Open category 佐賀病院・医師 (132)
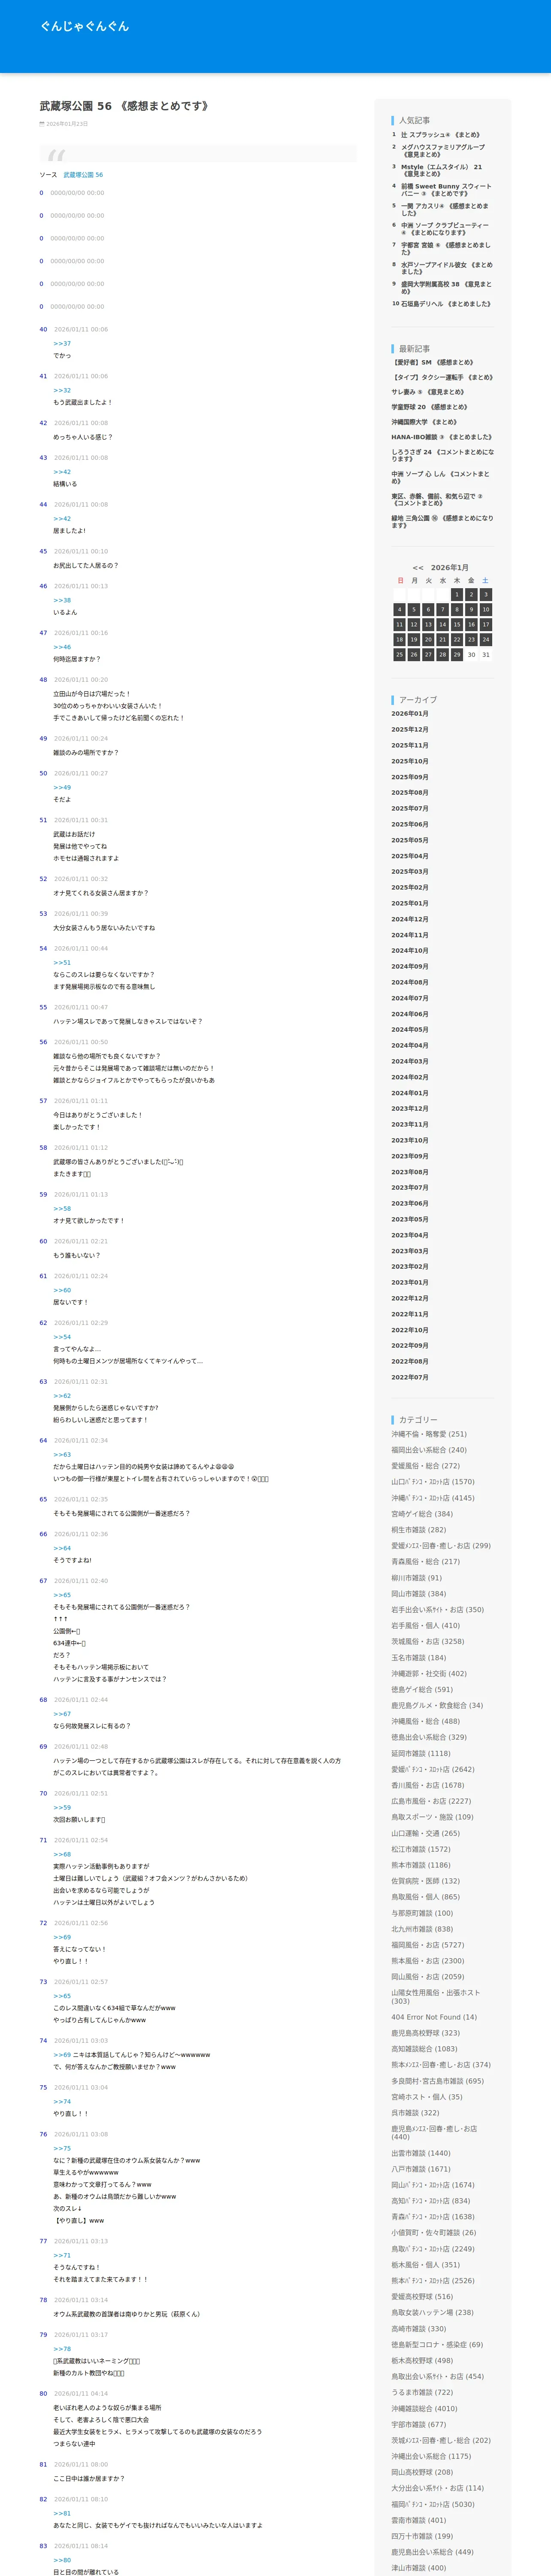Screen dimensions: 551x2576 tap(425, 1881)
